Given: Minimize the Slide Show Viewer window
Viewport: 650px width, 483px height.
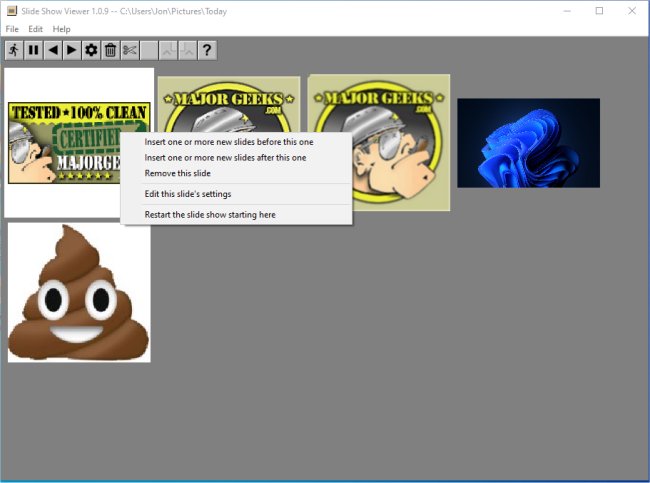Looking at the screenshot, I should point(567,11).
